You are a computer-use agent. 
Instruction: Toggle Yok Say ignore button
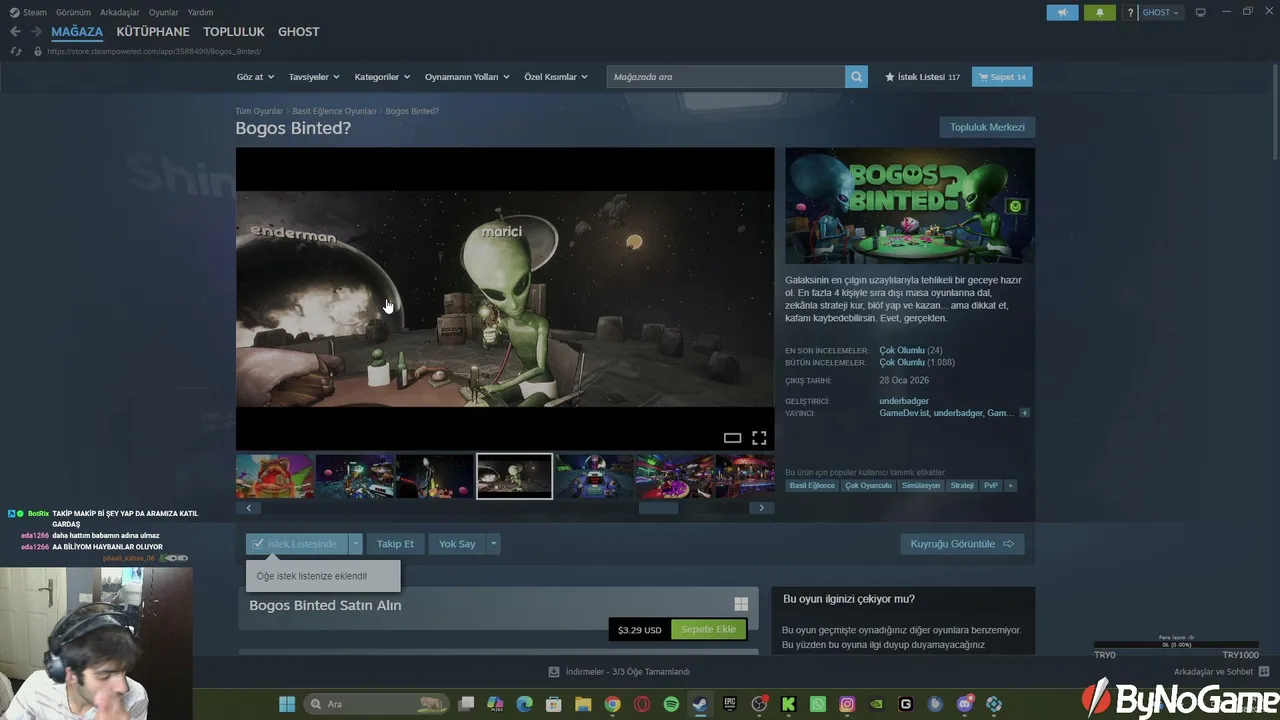pos(457,544)
